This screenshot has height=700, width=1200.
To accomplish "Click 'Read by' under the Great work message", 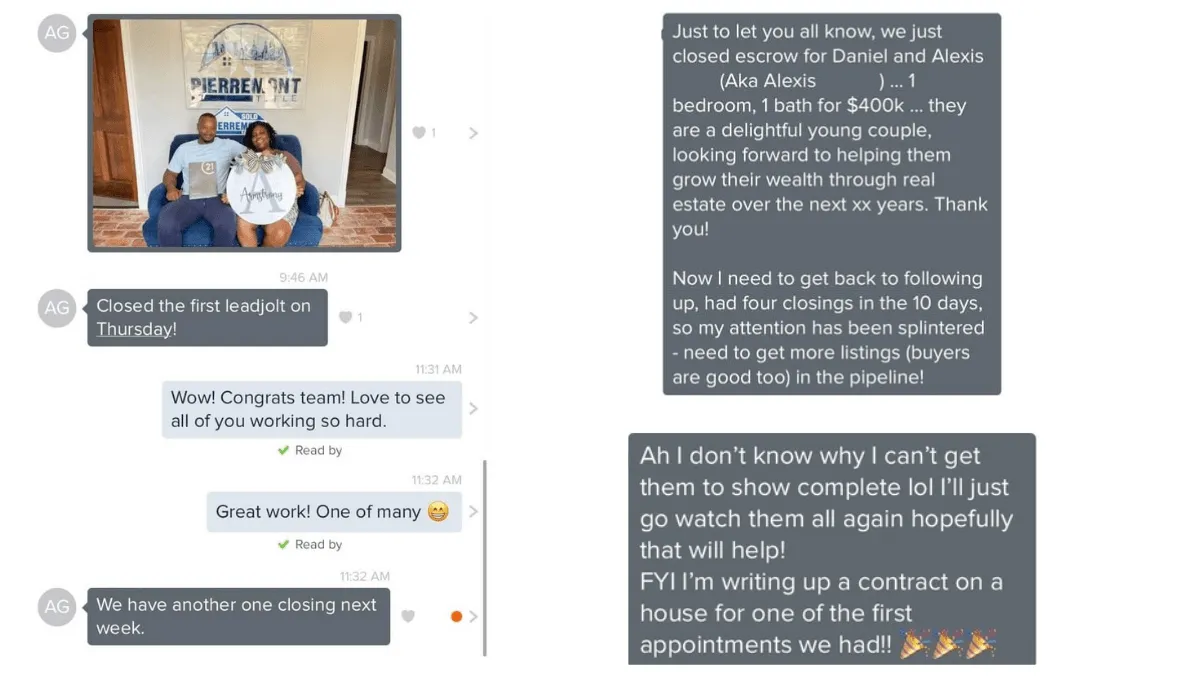I will 318,545.
